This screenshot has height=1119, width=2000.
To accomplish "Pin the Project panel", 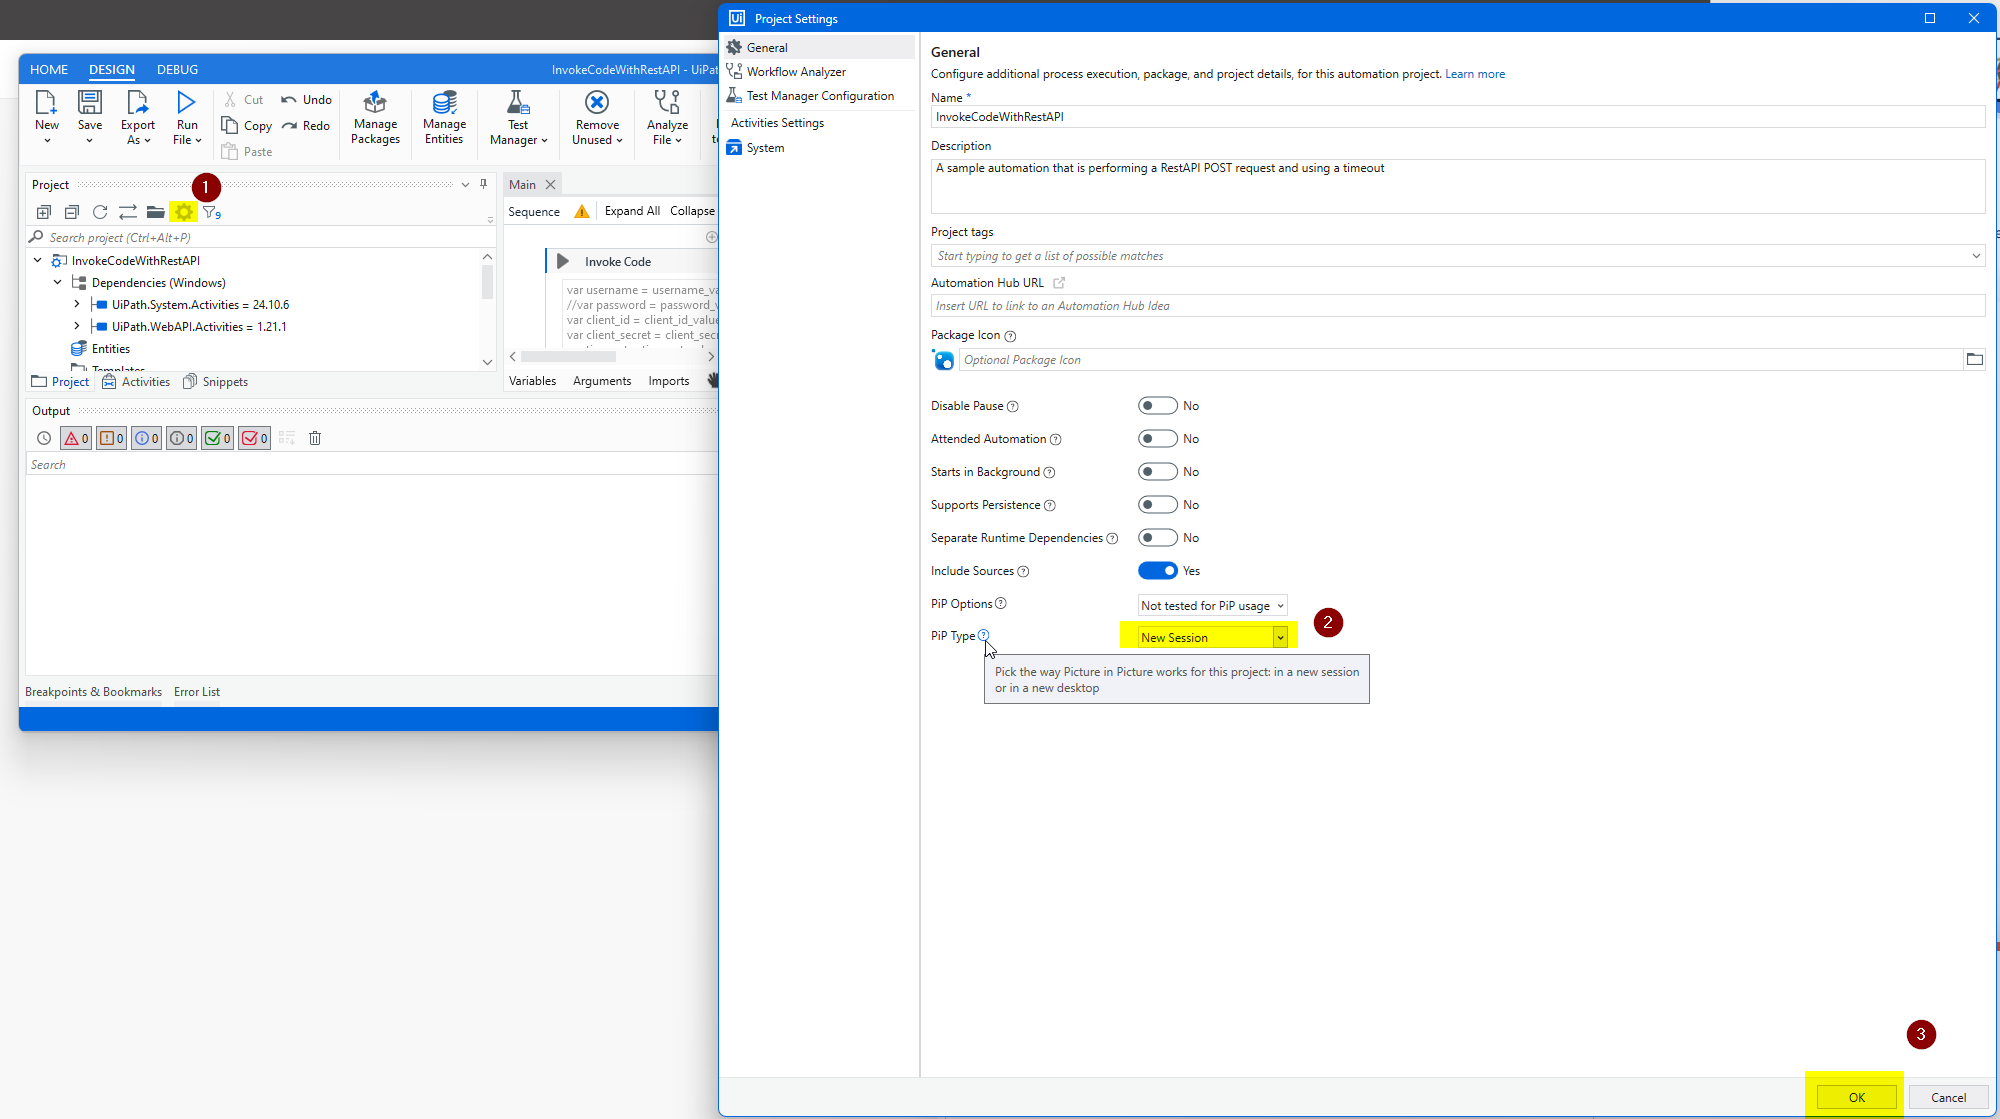I will [484, 184].
